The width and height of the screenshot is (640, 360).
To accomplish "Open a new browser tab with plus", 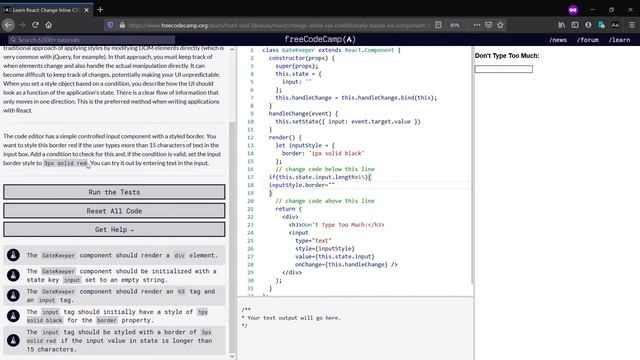I will (x=100, y=9).
